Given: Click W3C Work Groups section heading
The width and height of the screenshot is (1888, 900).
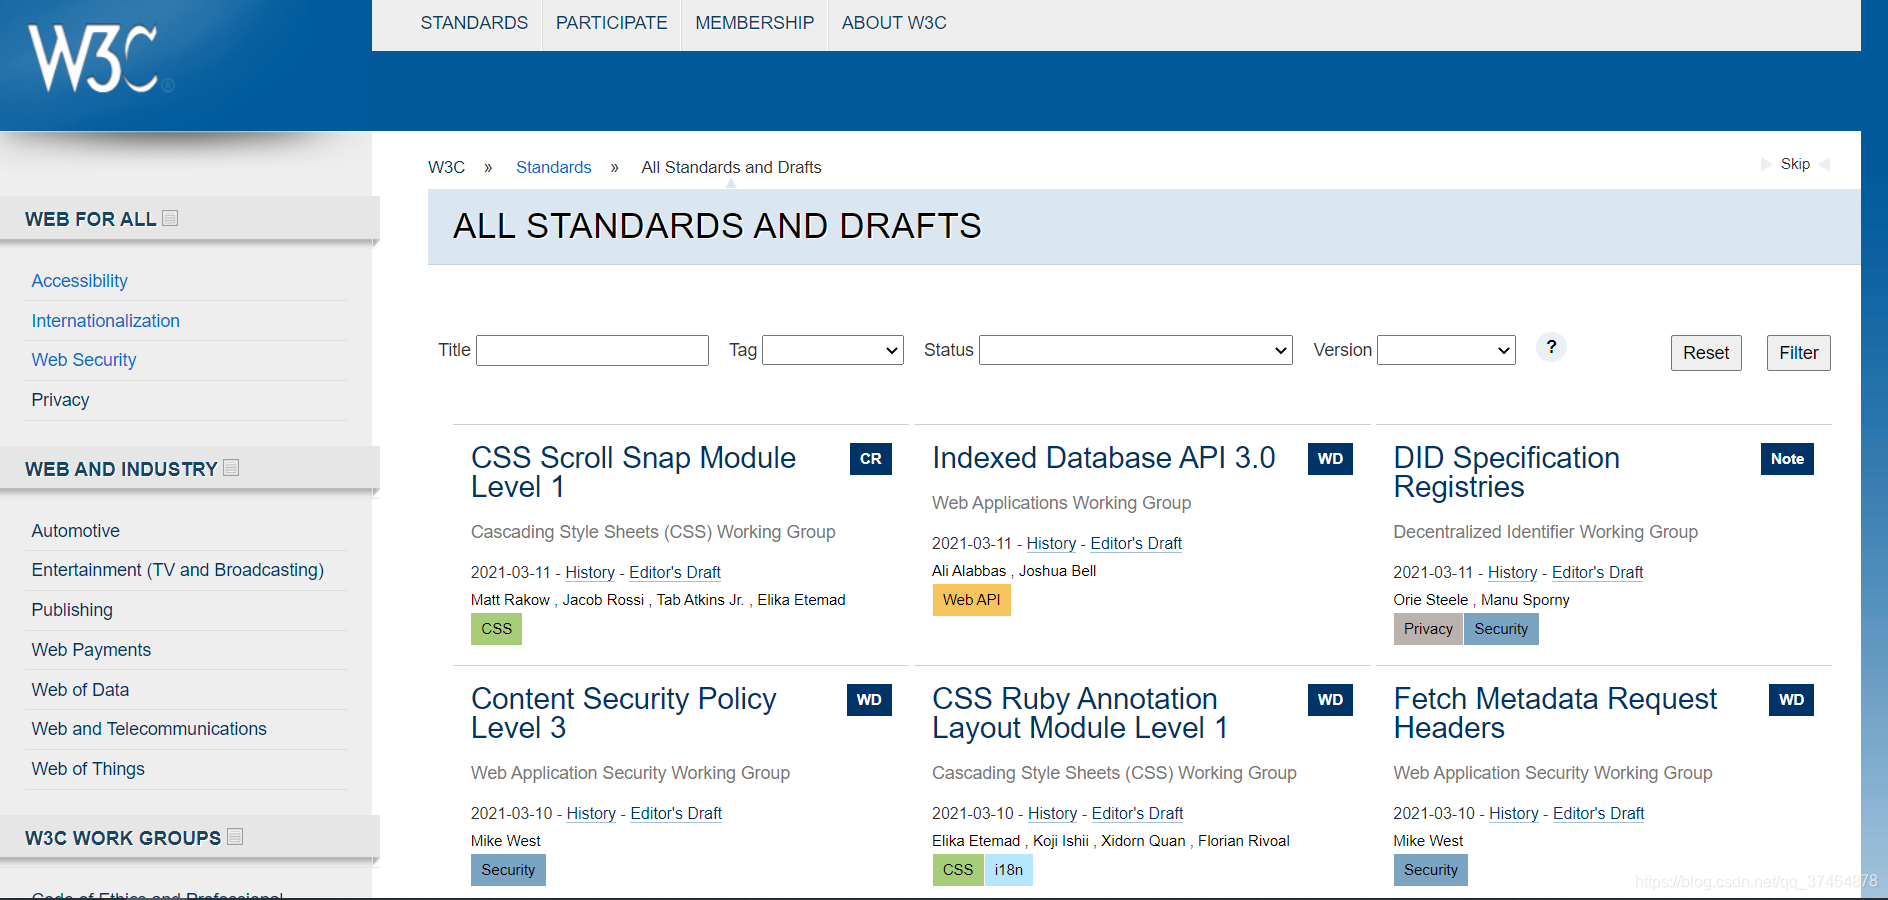Looking at the screenshot, I should click(123, 838).
